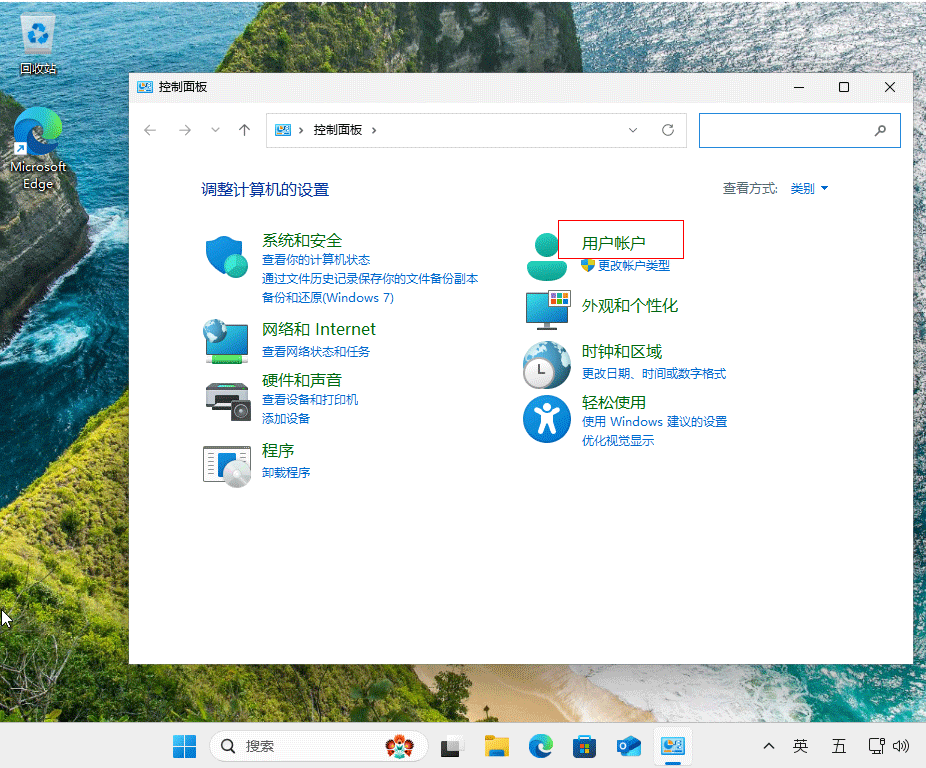Click the volume icon in system tray
The height and width of the screenshot is (768, 926).
click(x=901, y=746)
